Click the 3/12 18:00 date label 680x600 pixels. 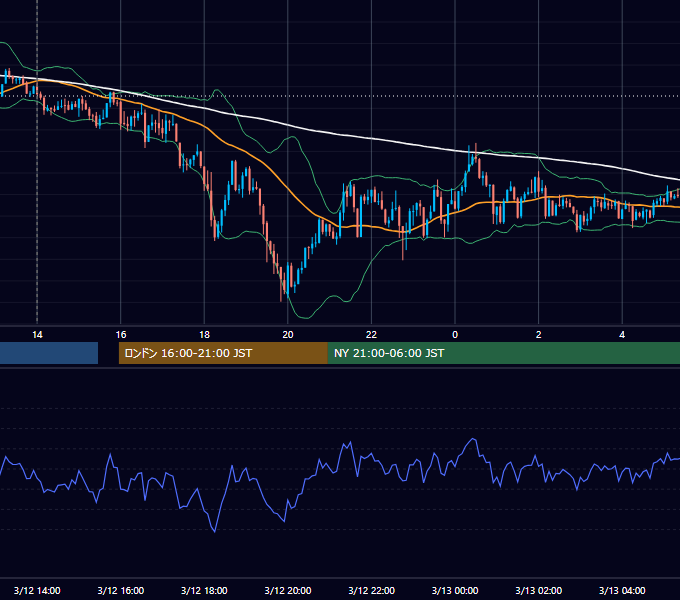tap(204, 590)
